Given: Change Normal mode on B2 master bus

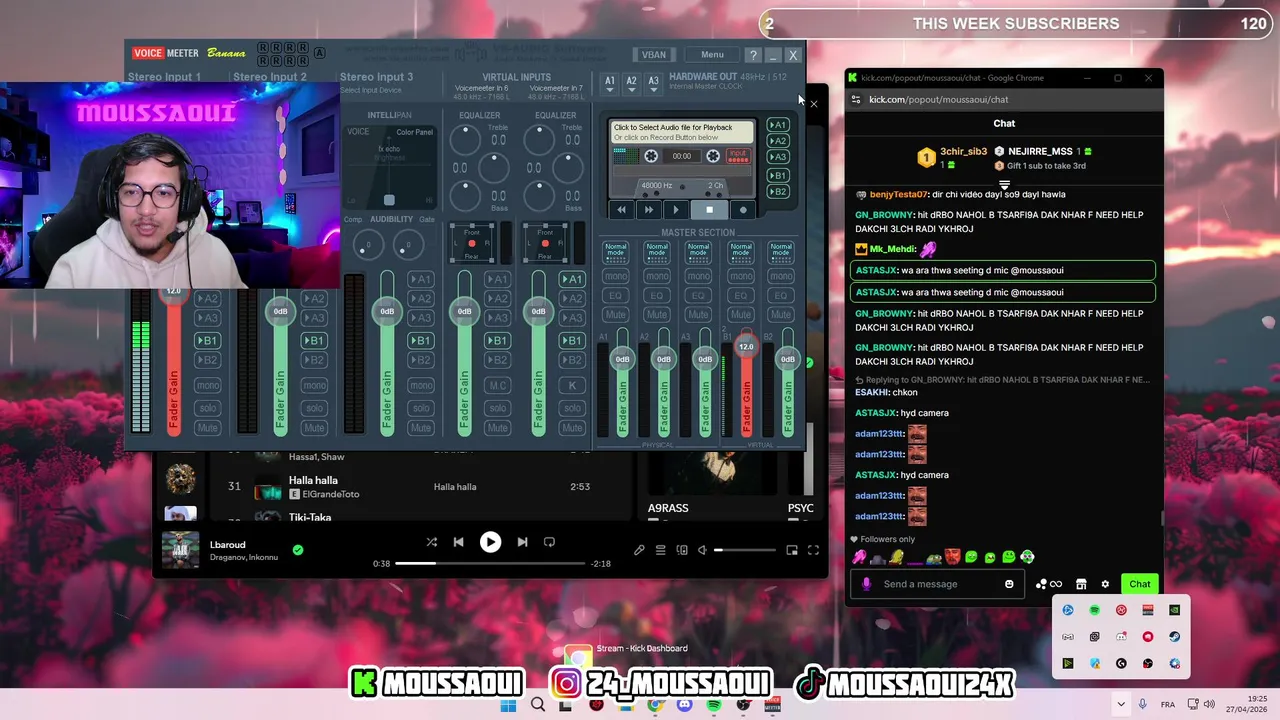Looking at the screenshot, I should (781, 251).
